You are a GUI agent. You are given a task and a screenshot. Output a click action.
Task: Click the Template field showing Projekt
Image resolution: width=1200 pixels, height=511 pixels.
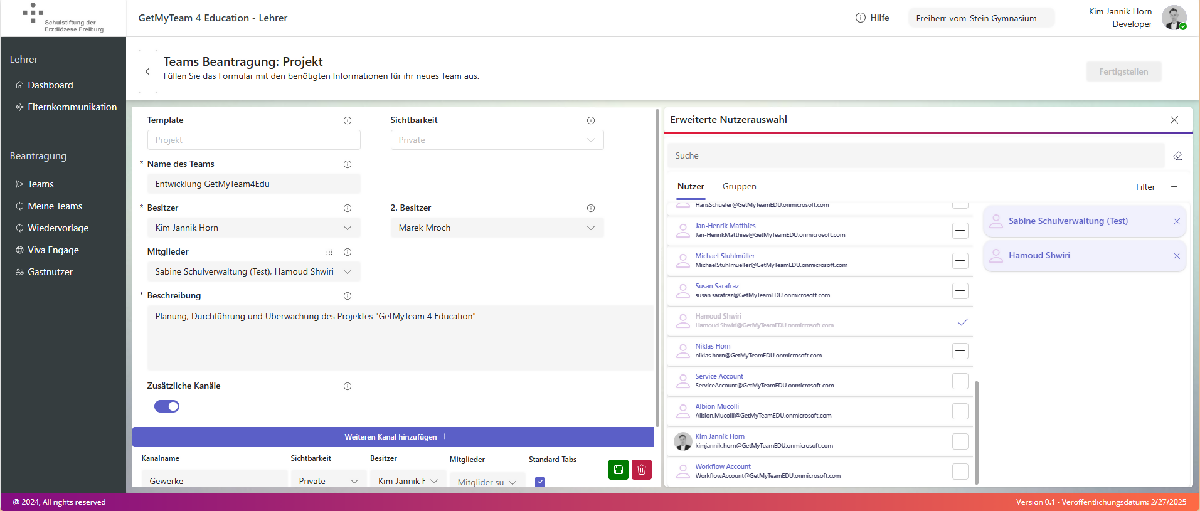[254, 140]
